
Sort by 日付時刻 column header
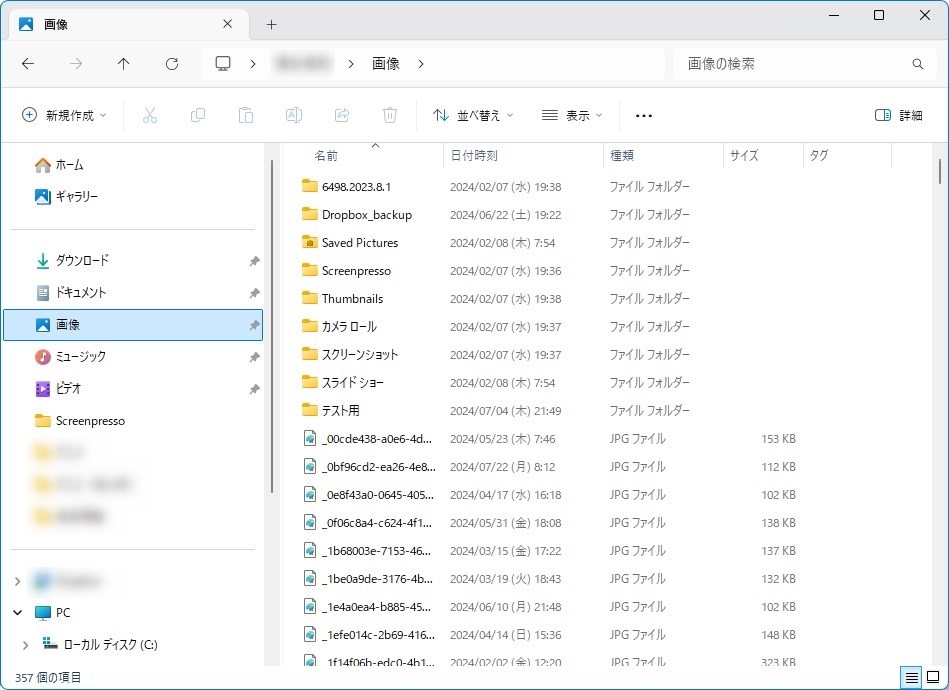pyautogui.click(x=474, y=156)
